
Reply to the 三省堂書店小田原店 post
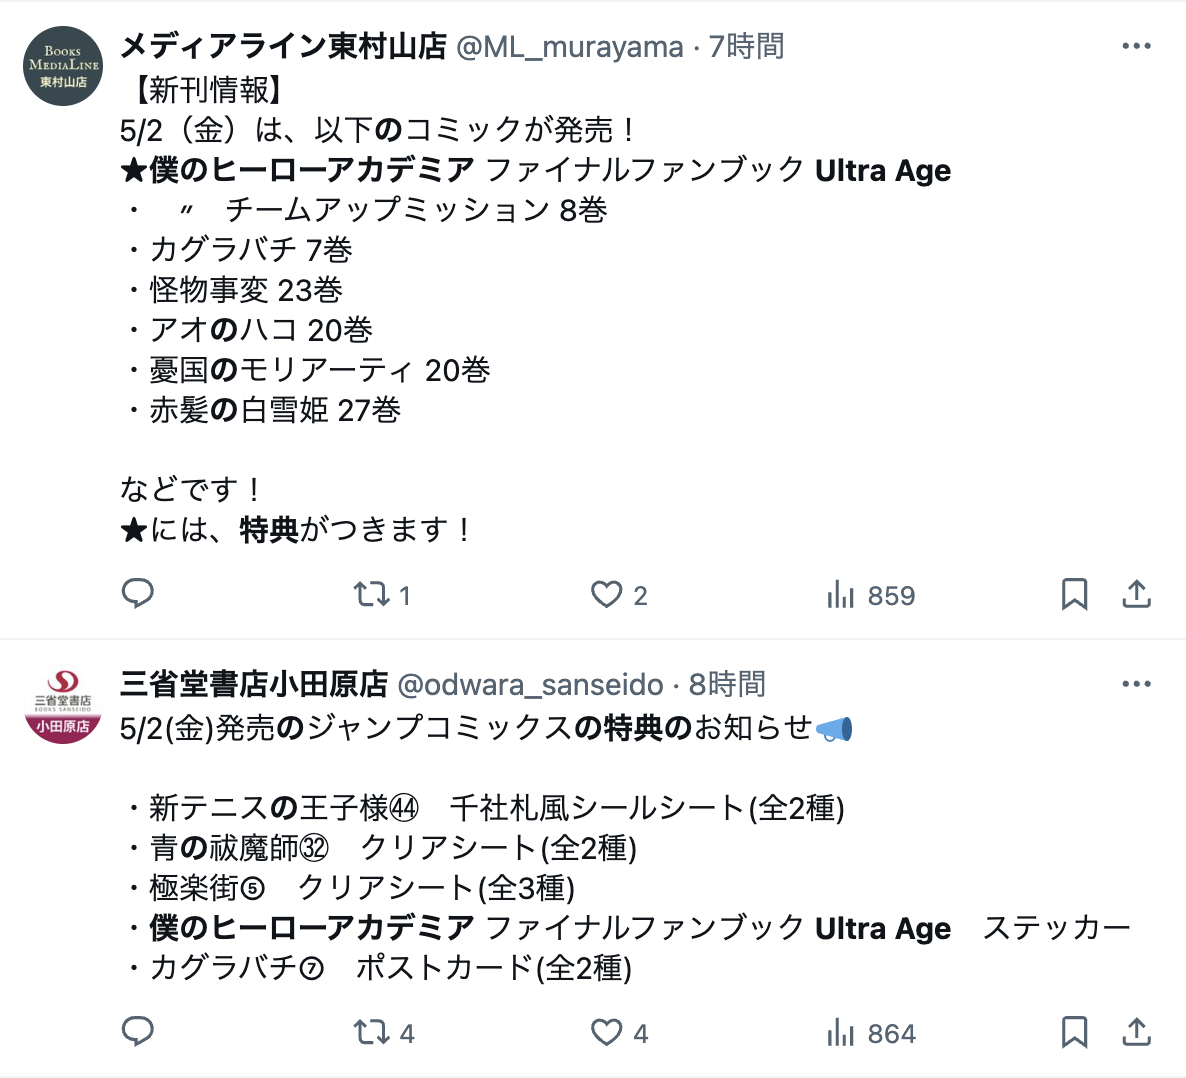138,1032
